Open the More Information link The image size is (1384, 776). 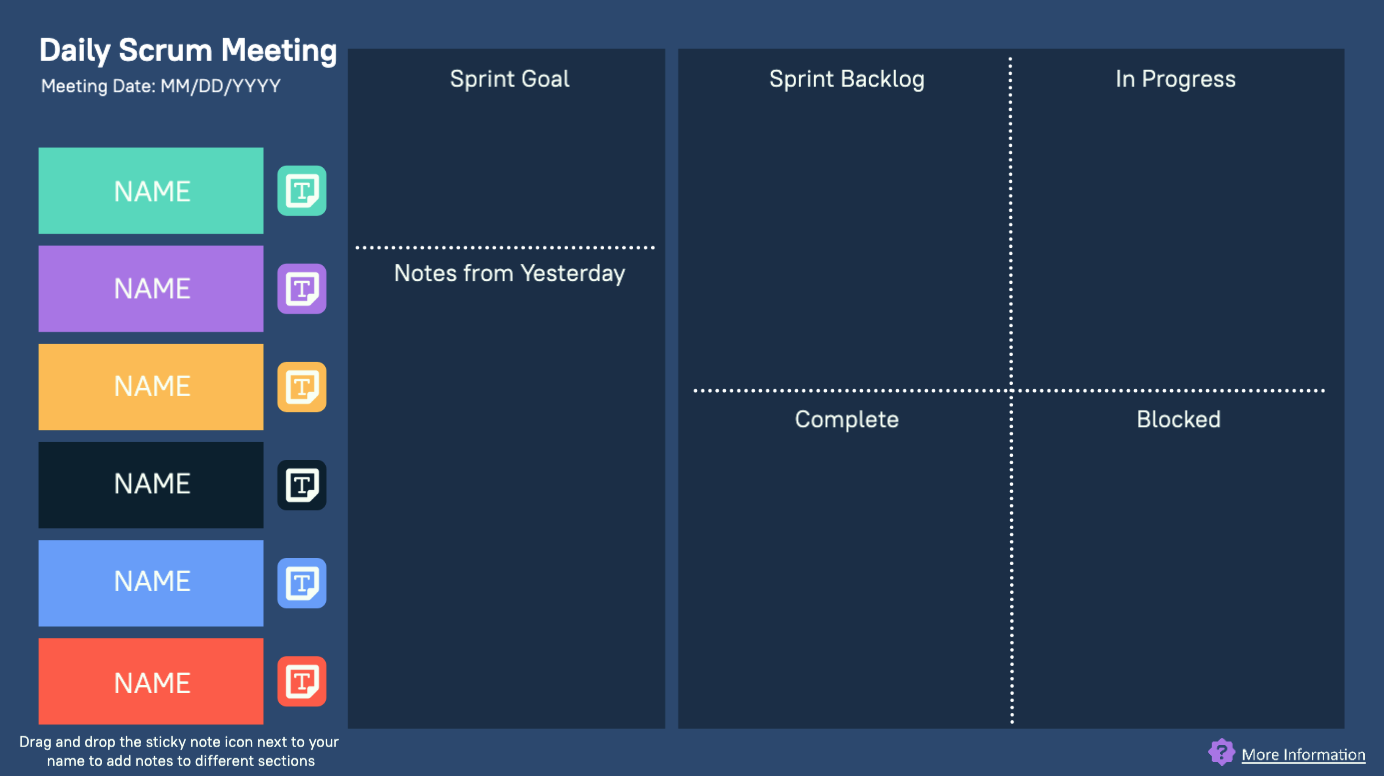[x=1303, y=755]
